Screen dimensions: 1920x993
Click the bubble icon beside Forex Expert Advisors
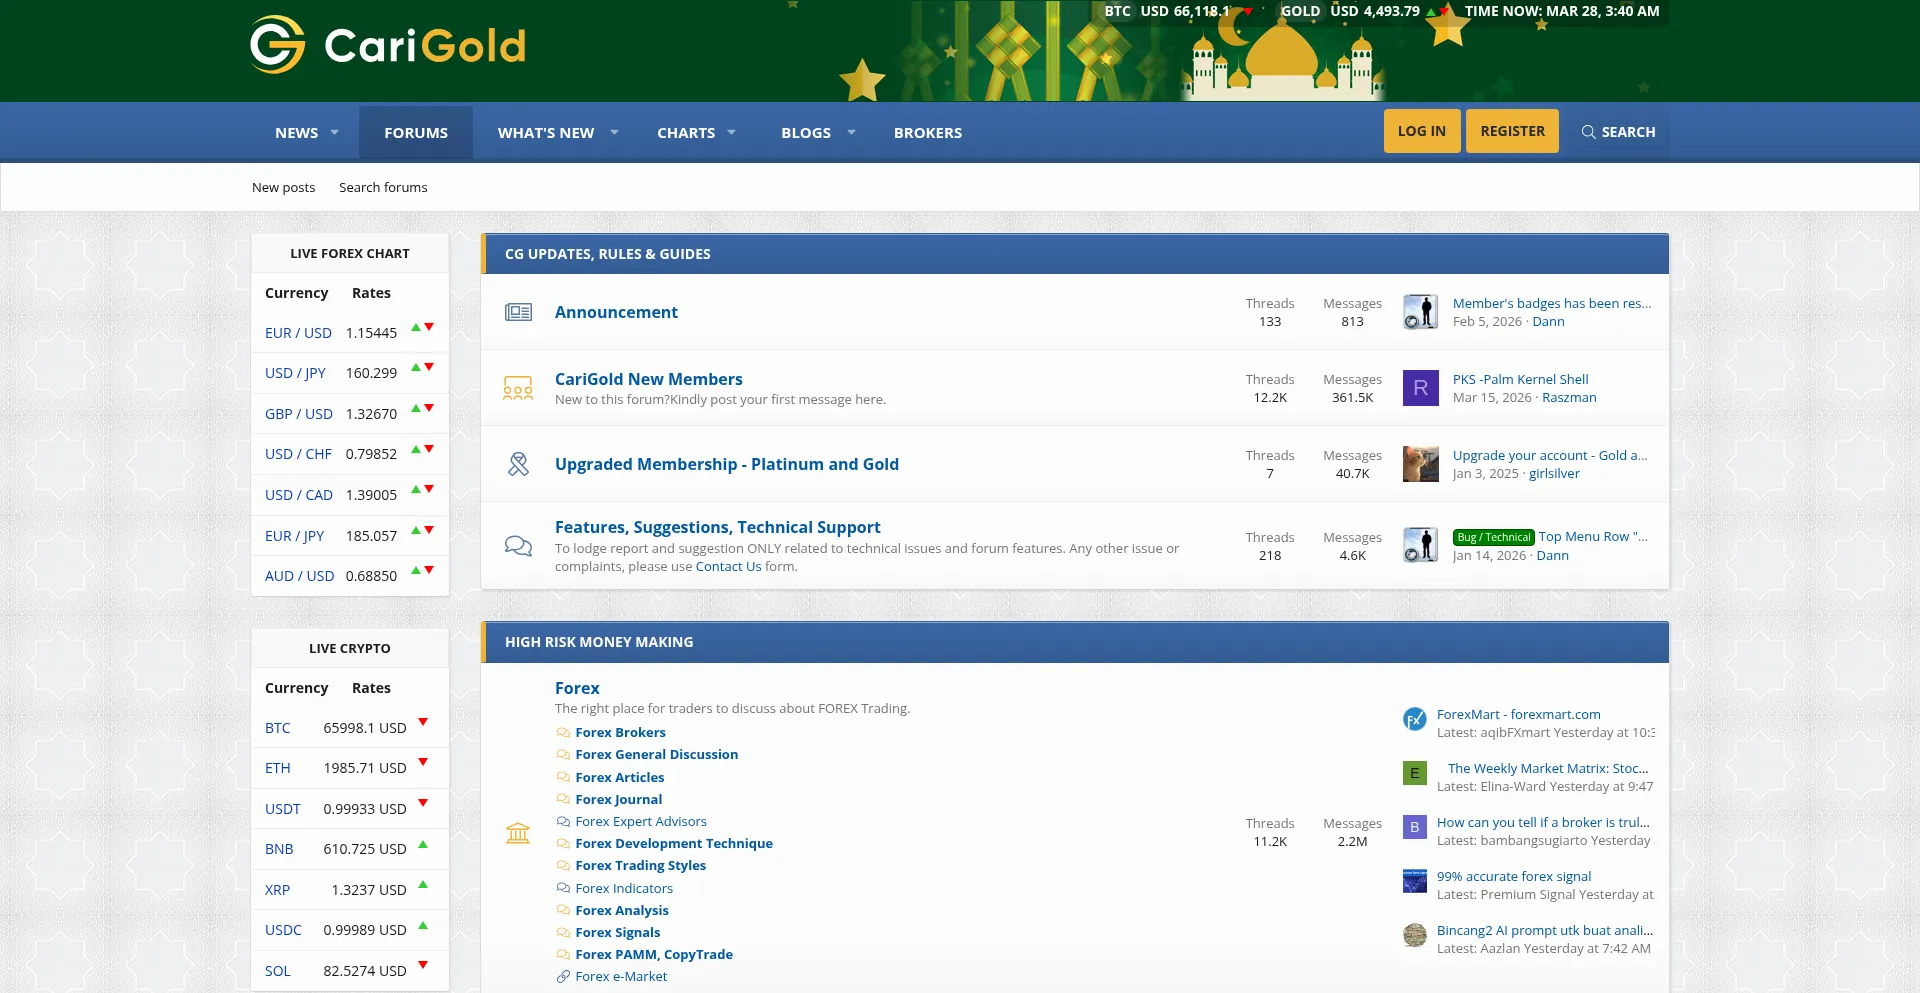tap(564, 822)
